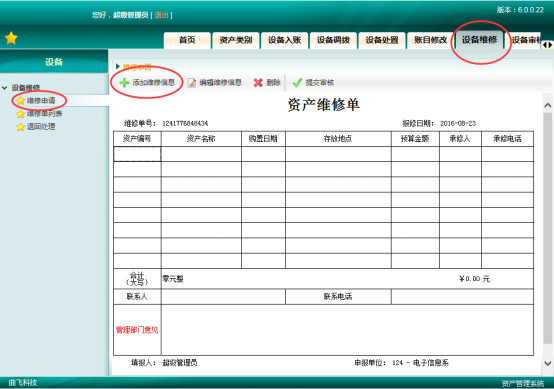554x389 pixels.
Task: Click the 零元整 amount text
Action: 173,279
